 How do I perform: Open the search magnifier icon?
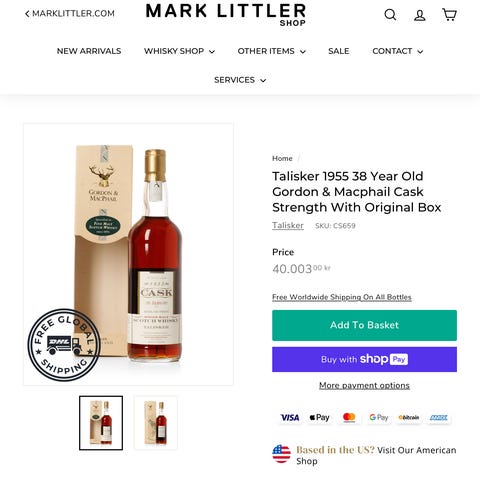click(390, 15)
